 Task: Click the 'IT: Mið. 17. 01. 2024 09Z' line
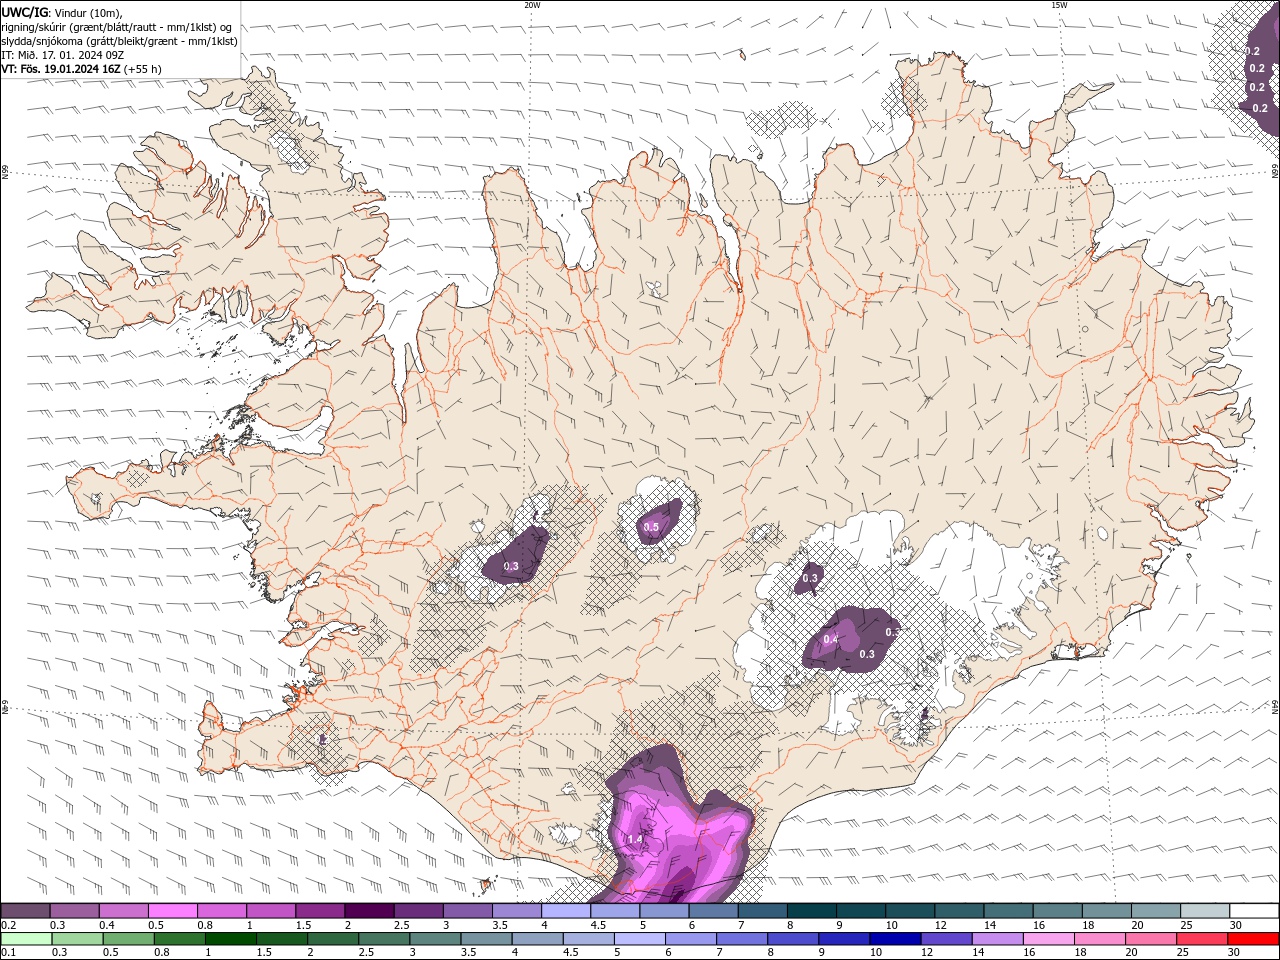point(62,55)
